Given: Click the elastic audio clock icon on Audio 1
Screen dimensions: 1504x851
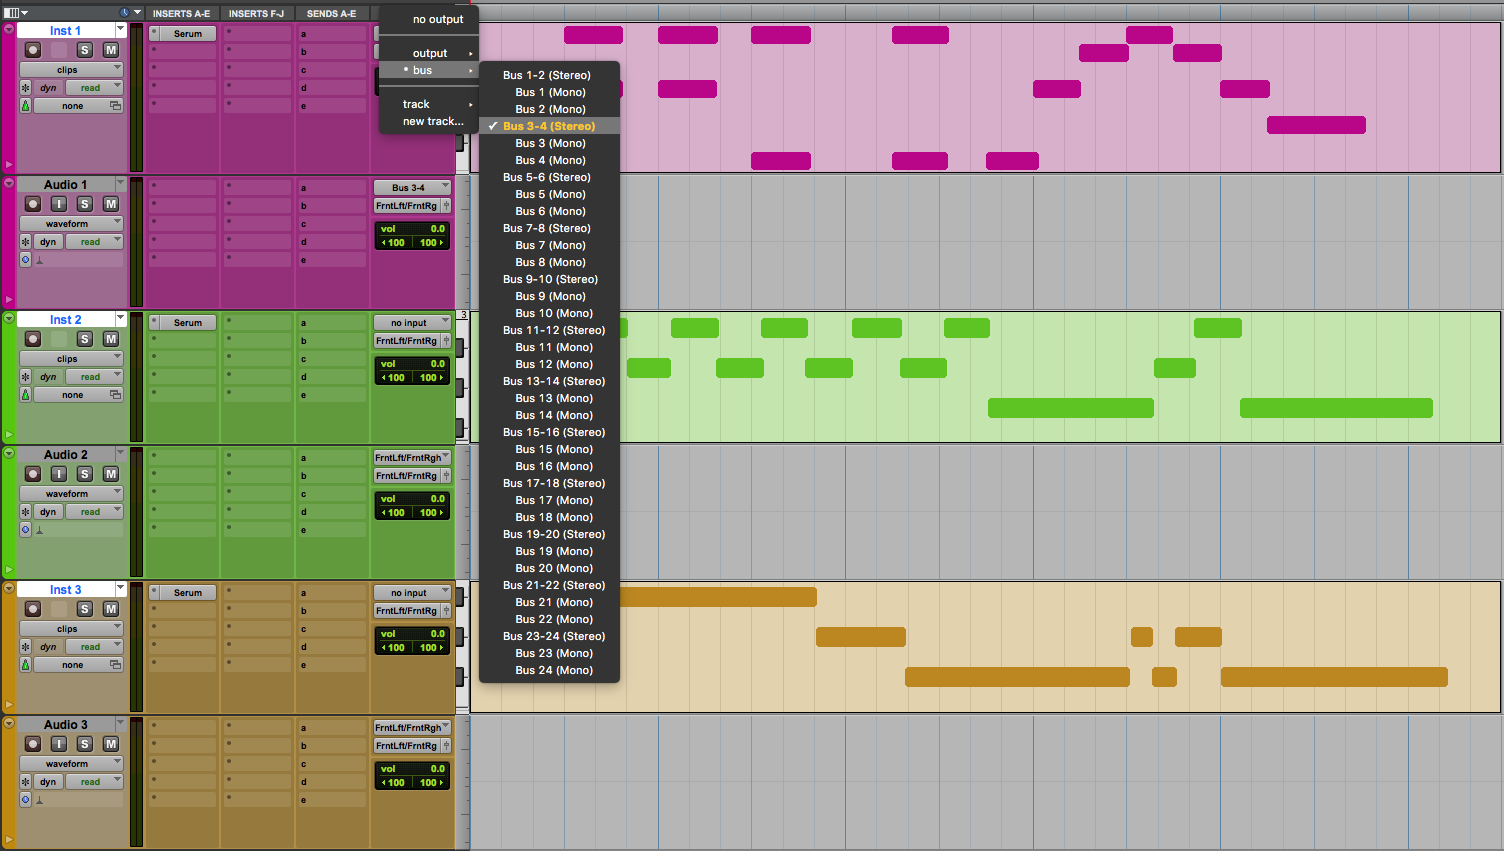Looking at the screenshot, I should [26, 260].
